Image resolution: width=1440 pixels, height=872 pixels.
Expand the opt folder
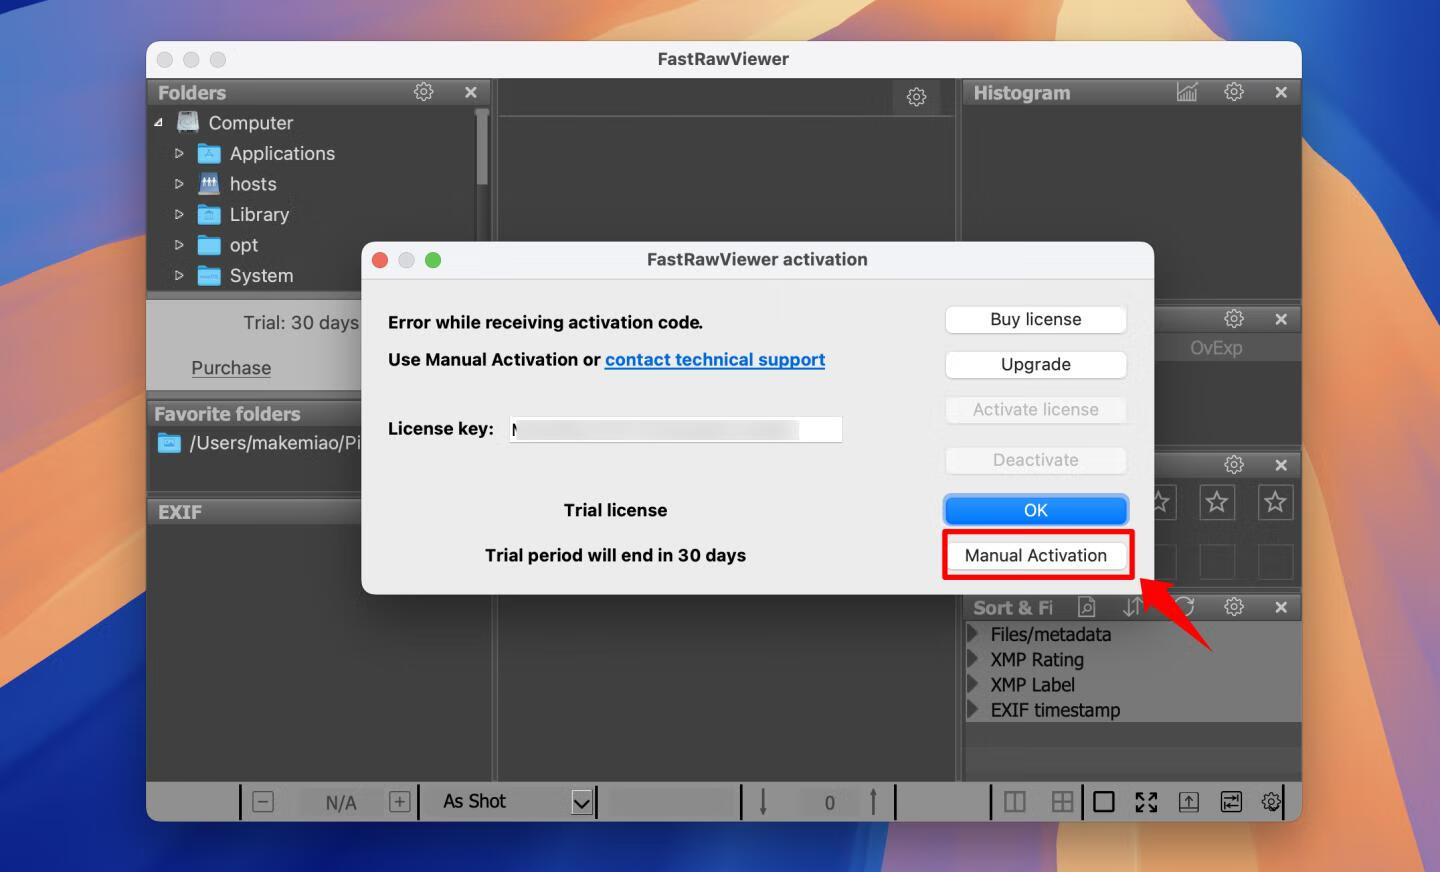[179, 245]
